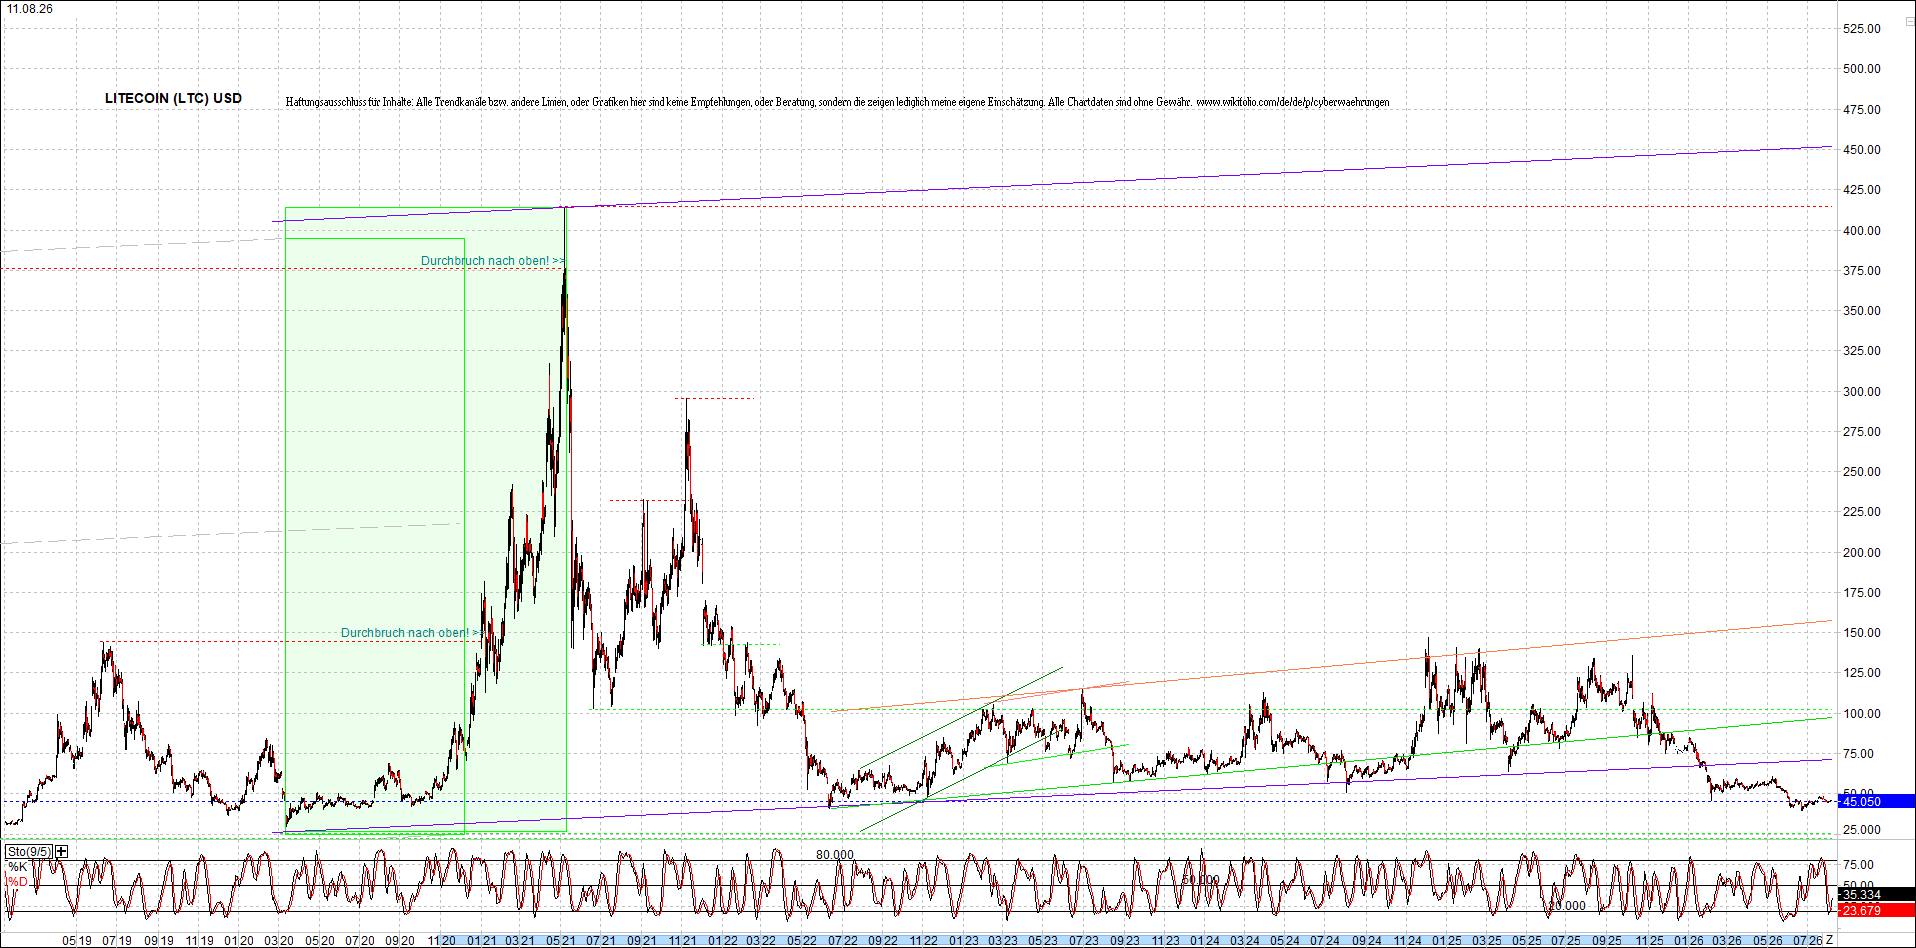Click the black 35.334 stochastic value tag
The image size is (1916, 948).
coord(1876,895)
